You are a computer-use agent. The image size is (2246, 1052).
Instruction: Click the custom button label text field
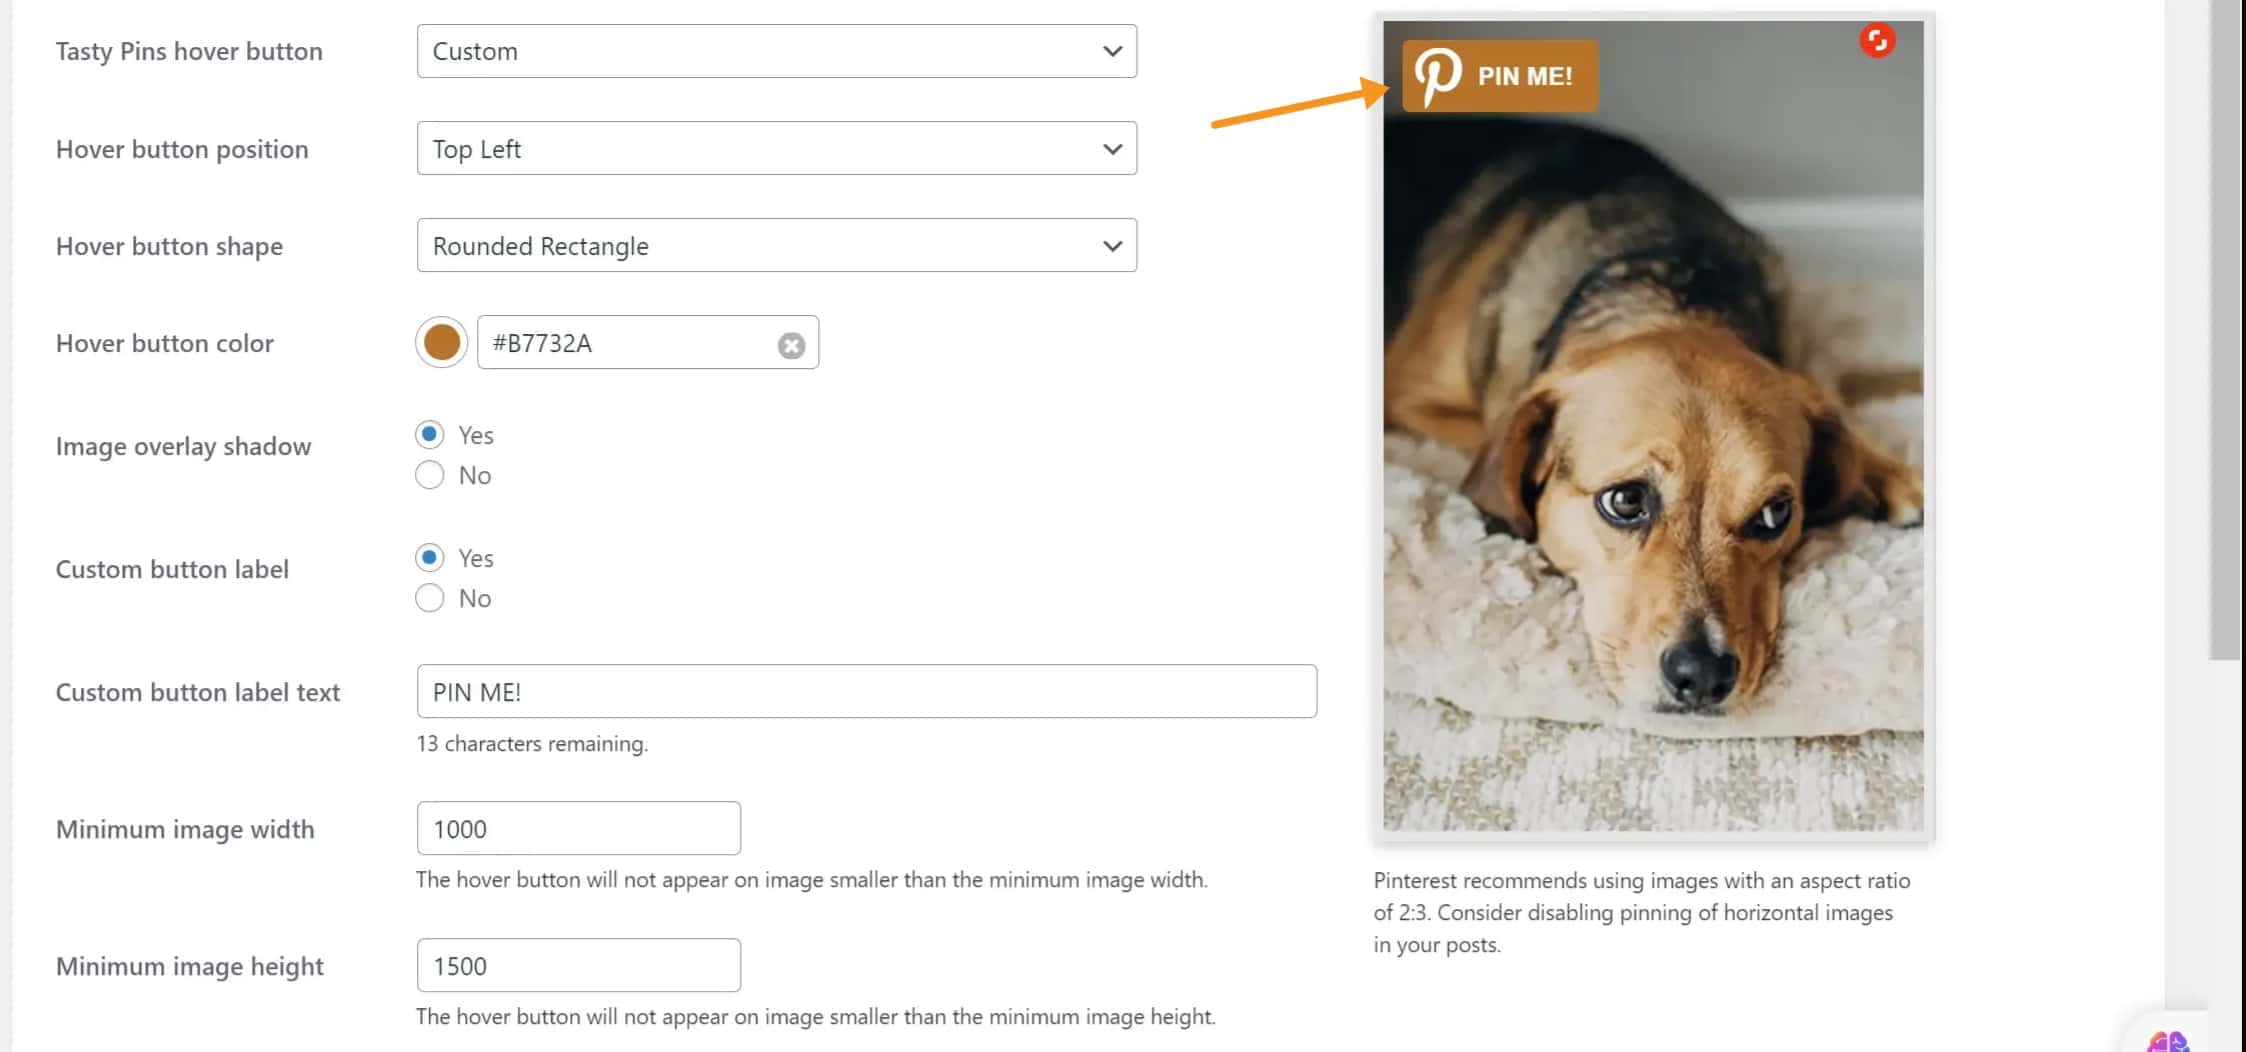coord(866,691)
